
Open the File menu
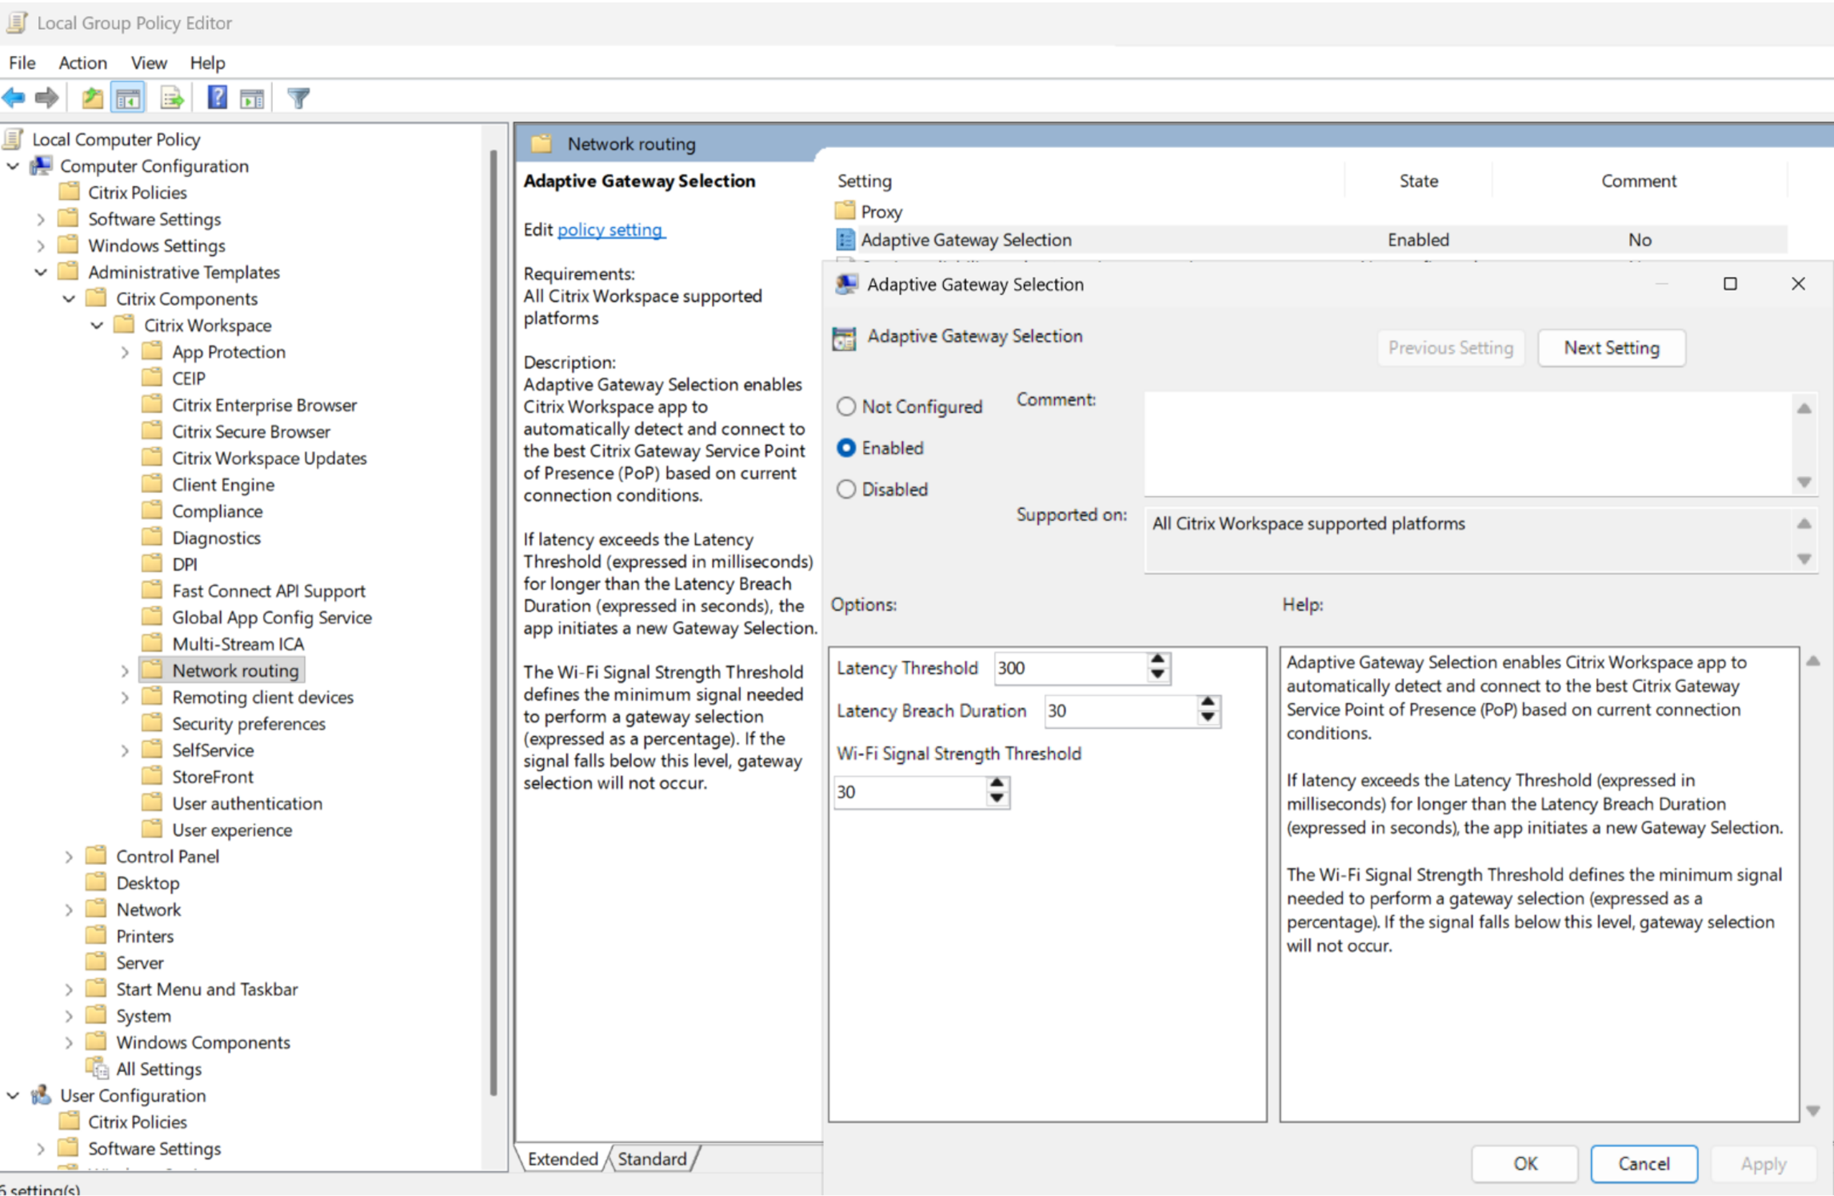pyautogui.click(x=22, y=62)
